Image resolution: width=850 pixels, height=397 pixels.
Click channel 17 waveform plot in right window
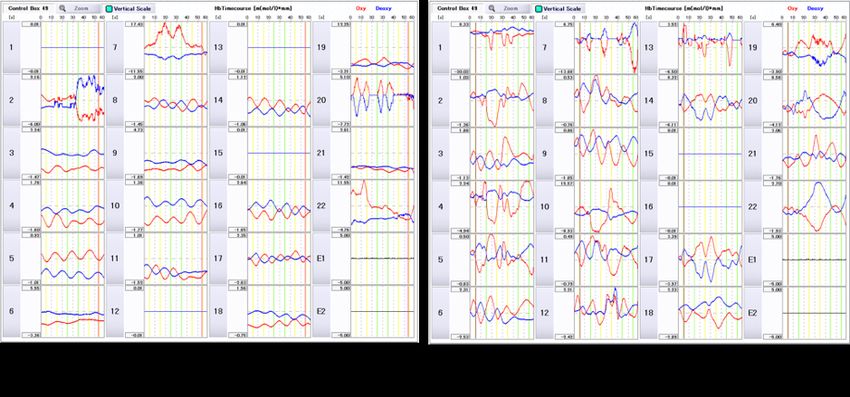[x=710, y=259]
